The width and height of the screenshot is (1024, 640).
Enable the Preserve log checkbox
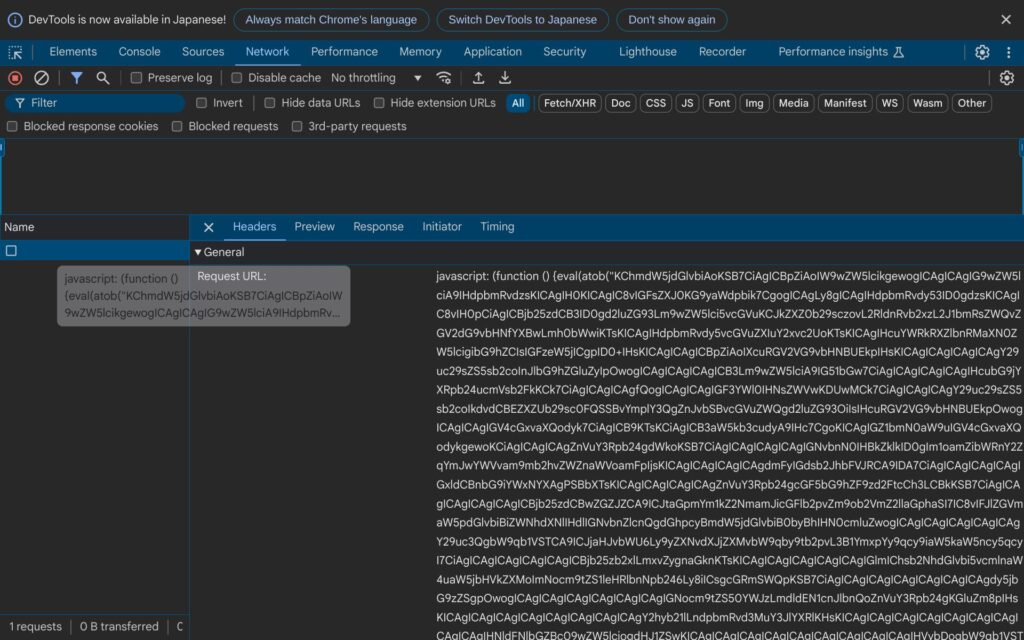(137, 78)
